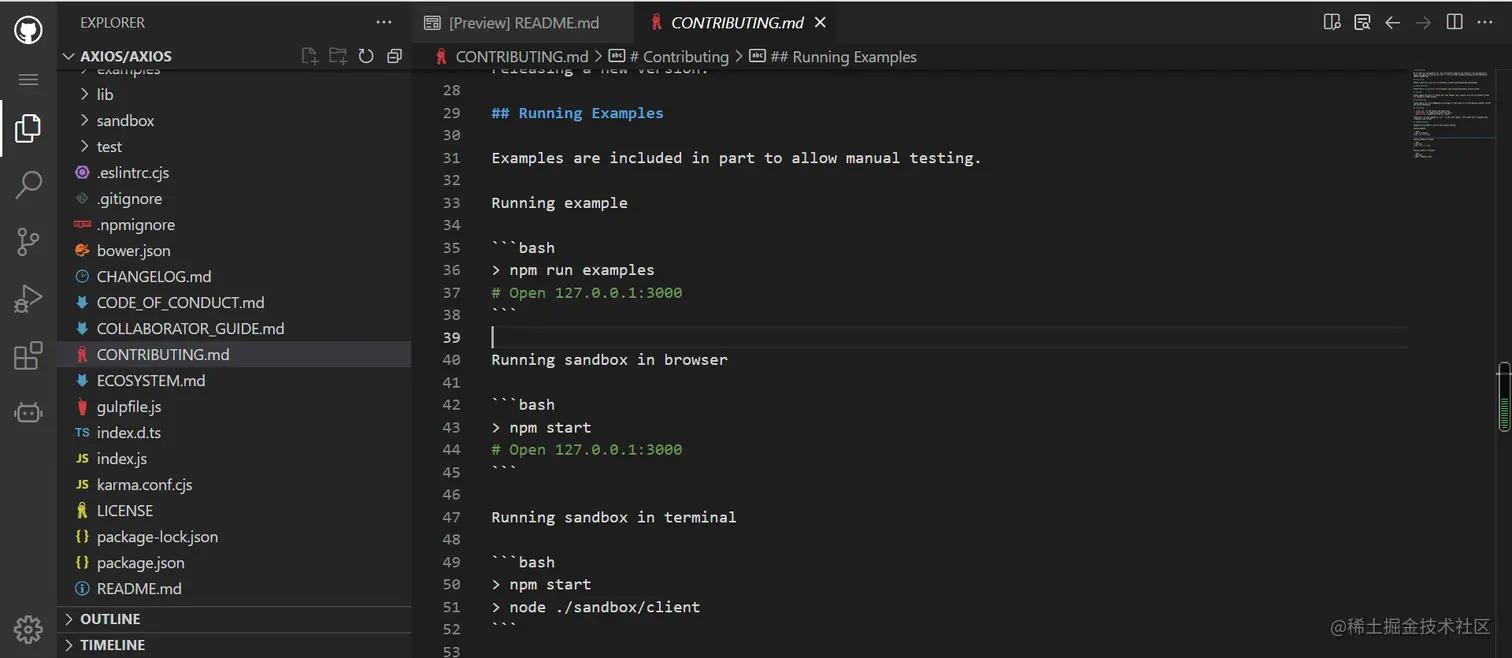
Task: Open .npmignore file
Action: (234, 224)
